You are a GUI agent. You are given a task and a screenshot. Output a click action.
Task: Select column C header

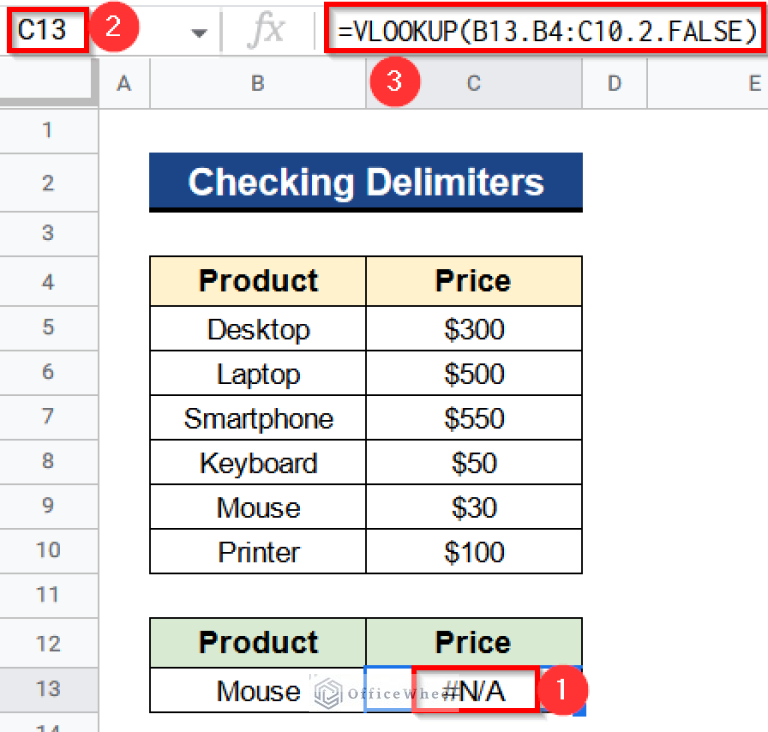click(x=473, y=85)
